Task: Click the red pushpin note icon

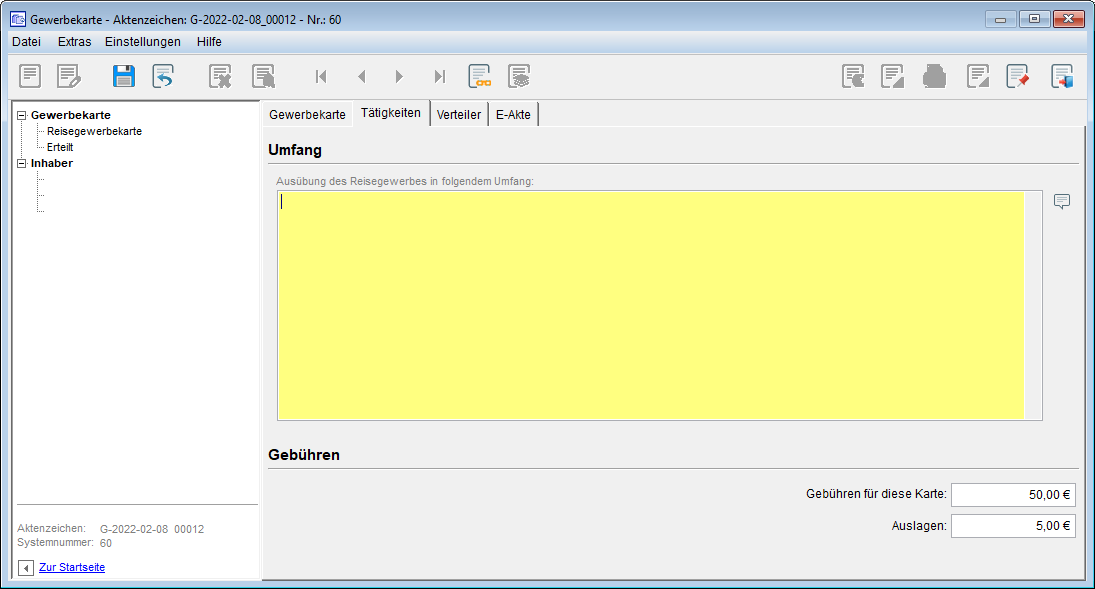Action: point(1018,76)
